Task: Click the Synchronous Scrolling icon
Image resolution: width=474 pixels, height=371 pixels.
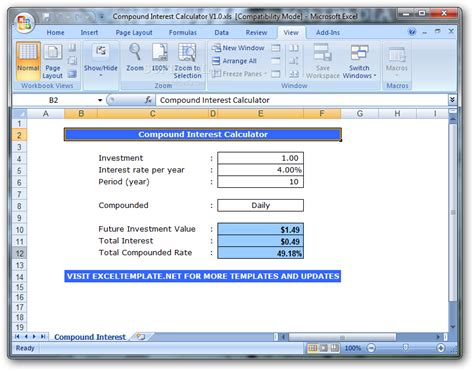Action: [x=293, y=61]
